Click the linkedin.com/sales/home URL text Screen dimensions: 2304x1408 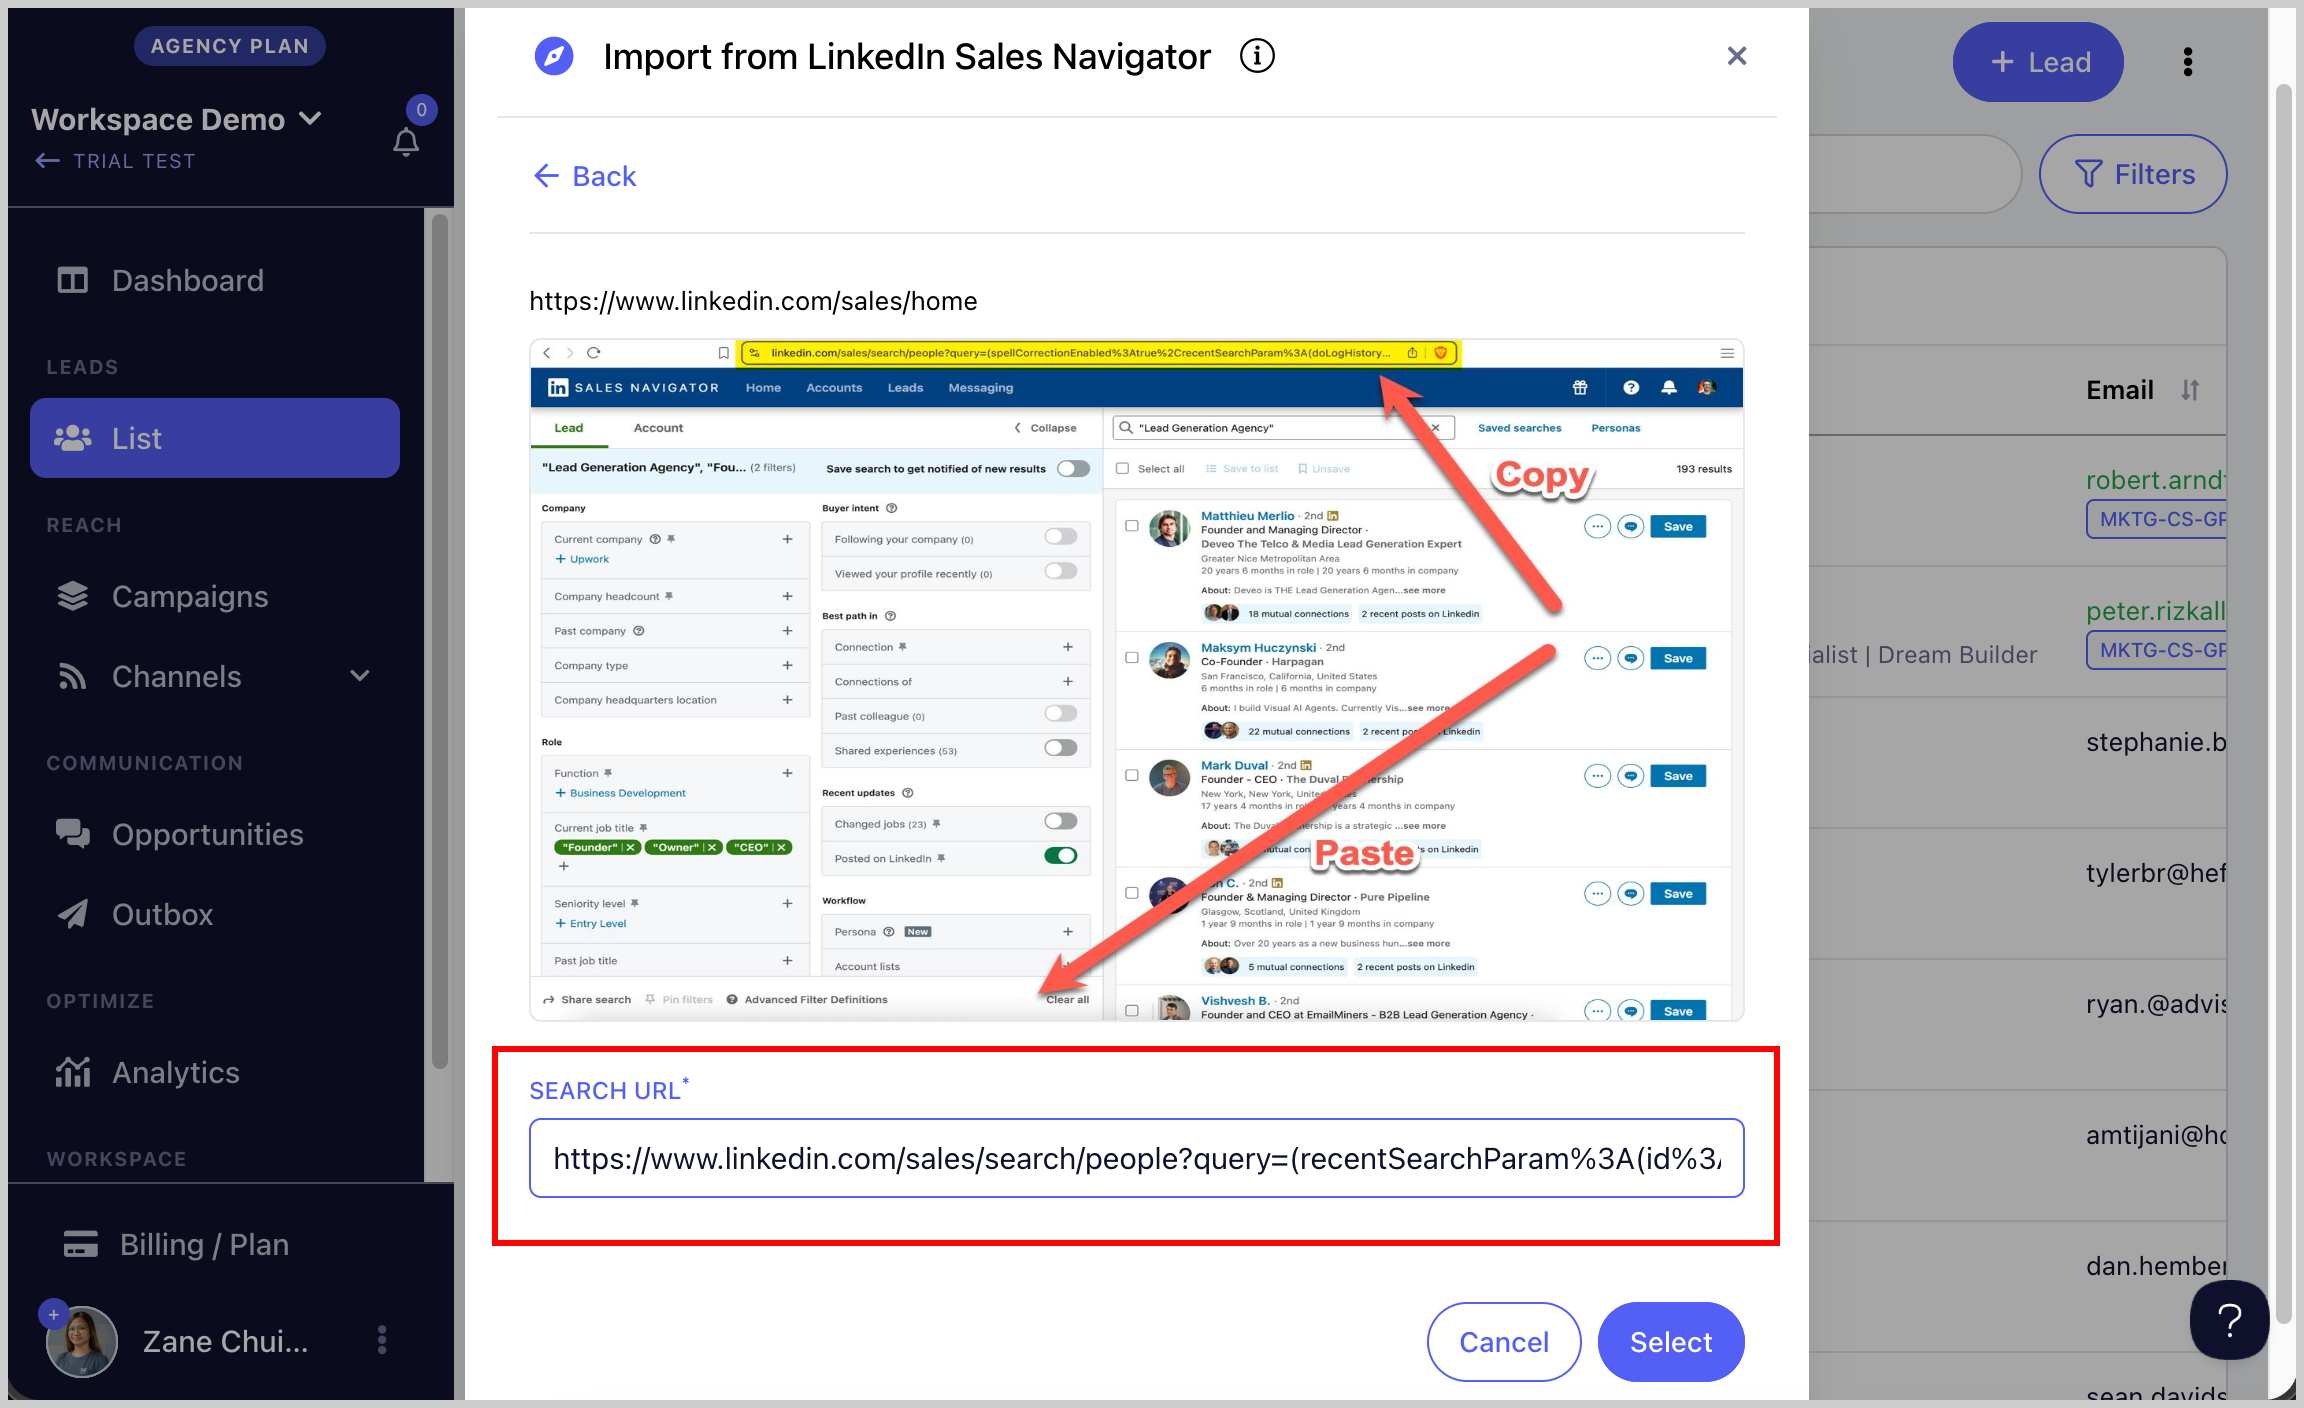pyautogui.click(x=753, y=301)
